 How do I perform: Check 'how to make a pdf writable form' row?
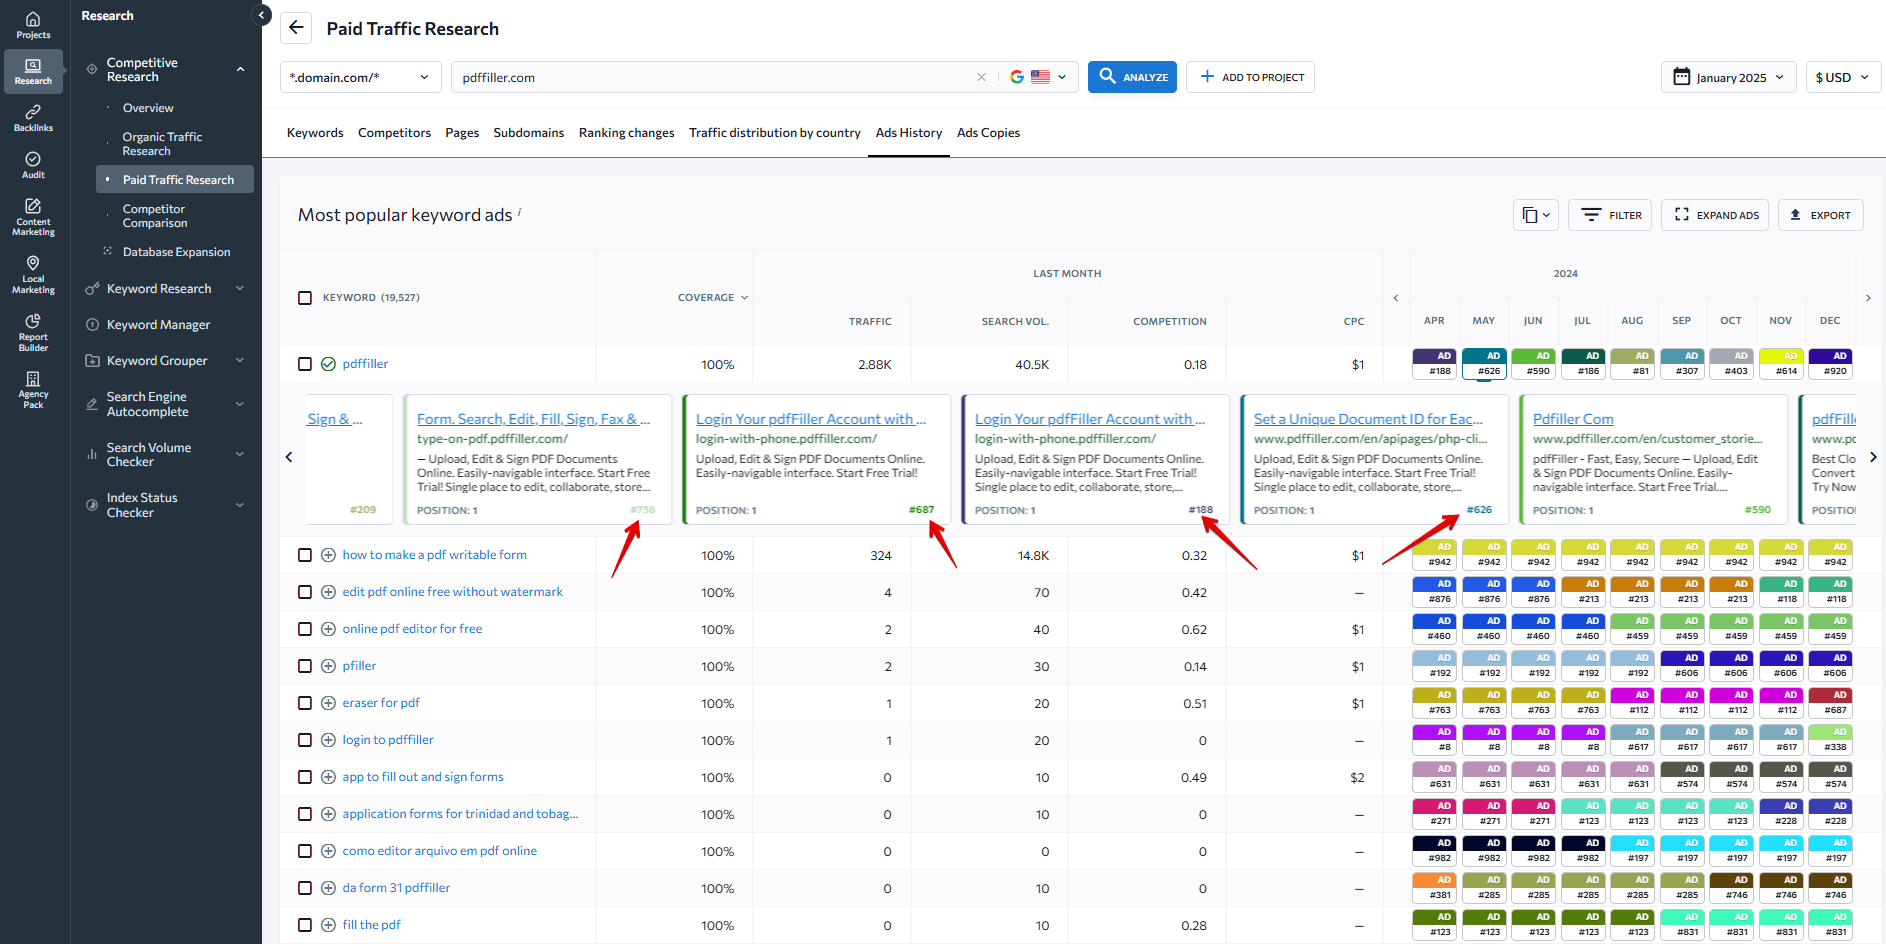[x=305, y=555]
